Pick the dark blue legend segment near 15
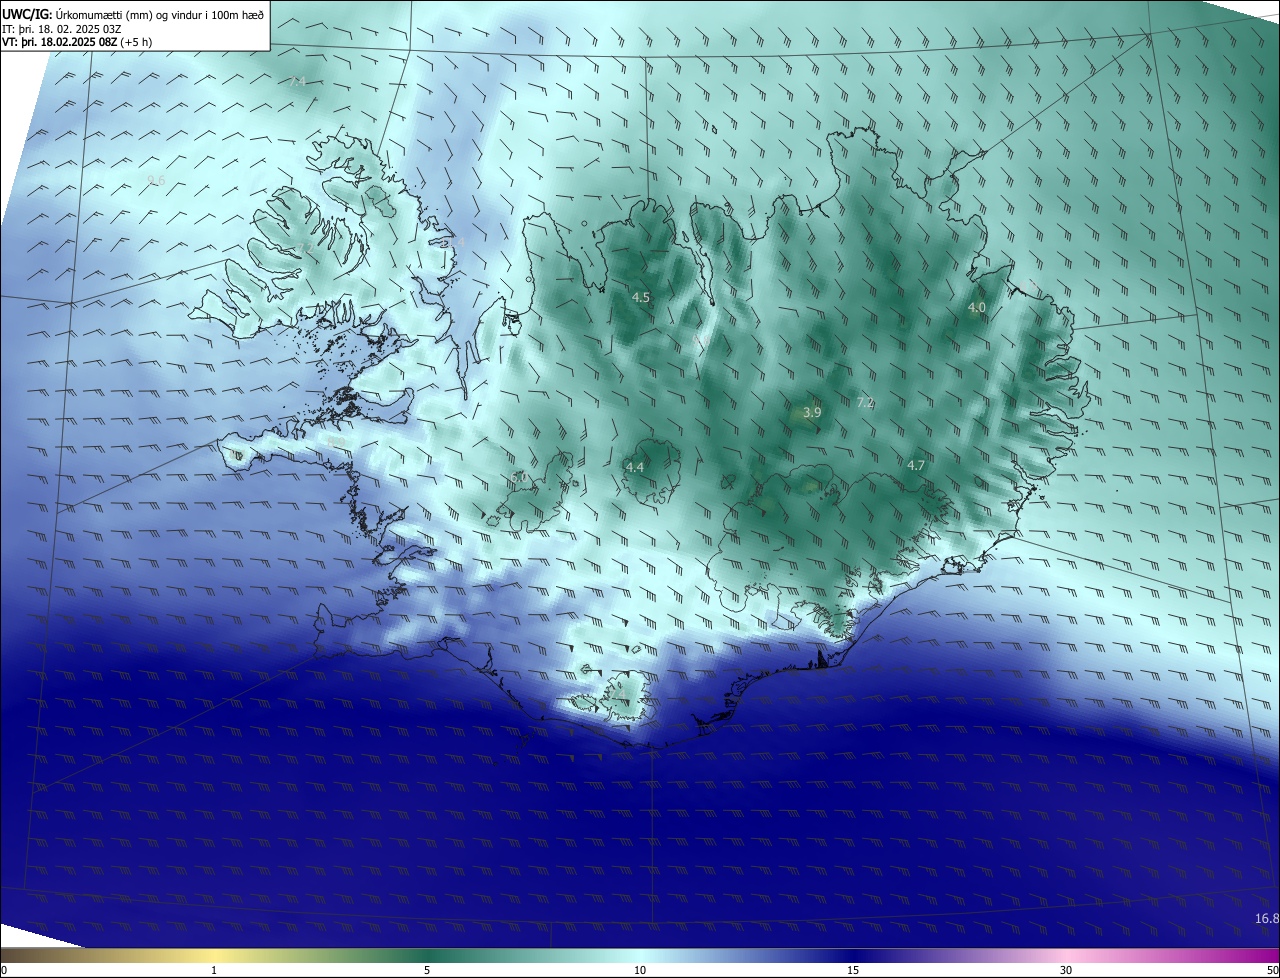The image size is (1280, 978). [853, 955]
